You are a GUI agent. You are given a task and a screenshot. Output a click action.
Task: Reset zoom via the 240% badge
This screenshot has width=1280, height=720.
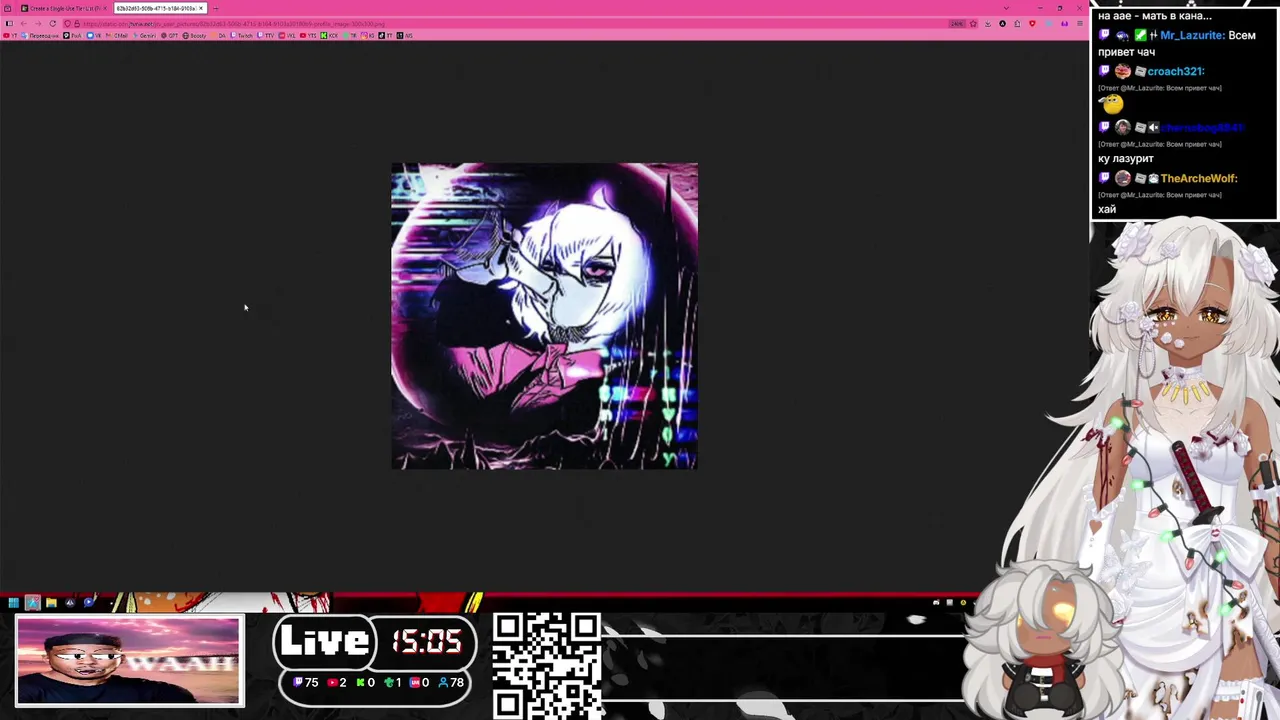(957, 24)
